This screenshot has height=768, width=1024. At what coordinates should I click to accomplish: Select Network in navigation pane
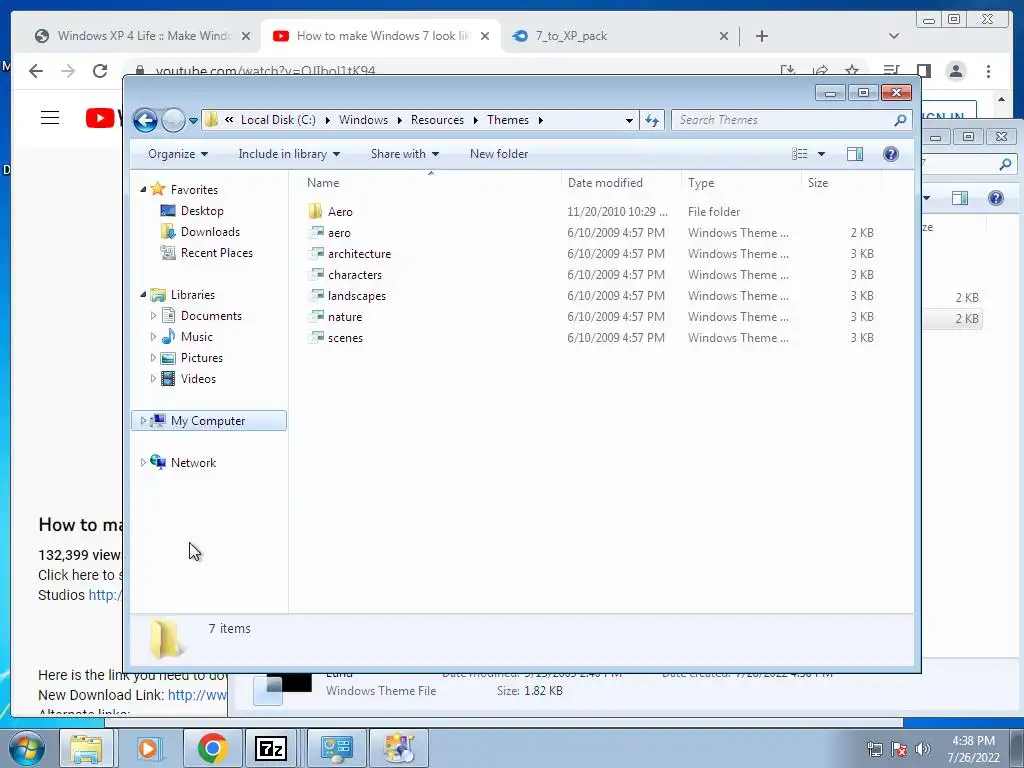coord(193,462)
